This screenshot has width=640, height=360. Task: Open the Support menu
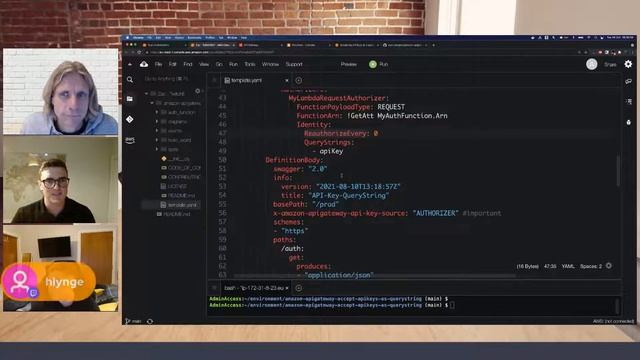click(x=294, y=64)
